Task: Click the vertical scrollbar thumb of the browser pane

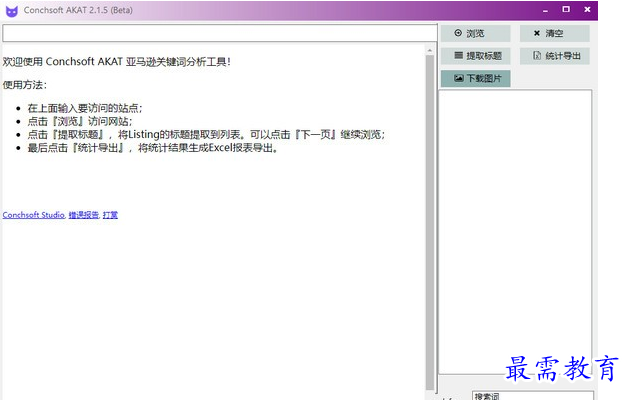Action: [x=429, y=222]
